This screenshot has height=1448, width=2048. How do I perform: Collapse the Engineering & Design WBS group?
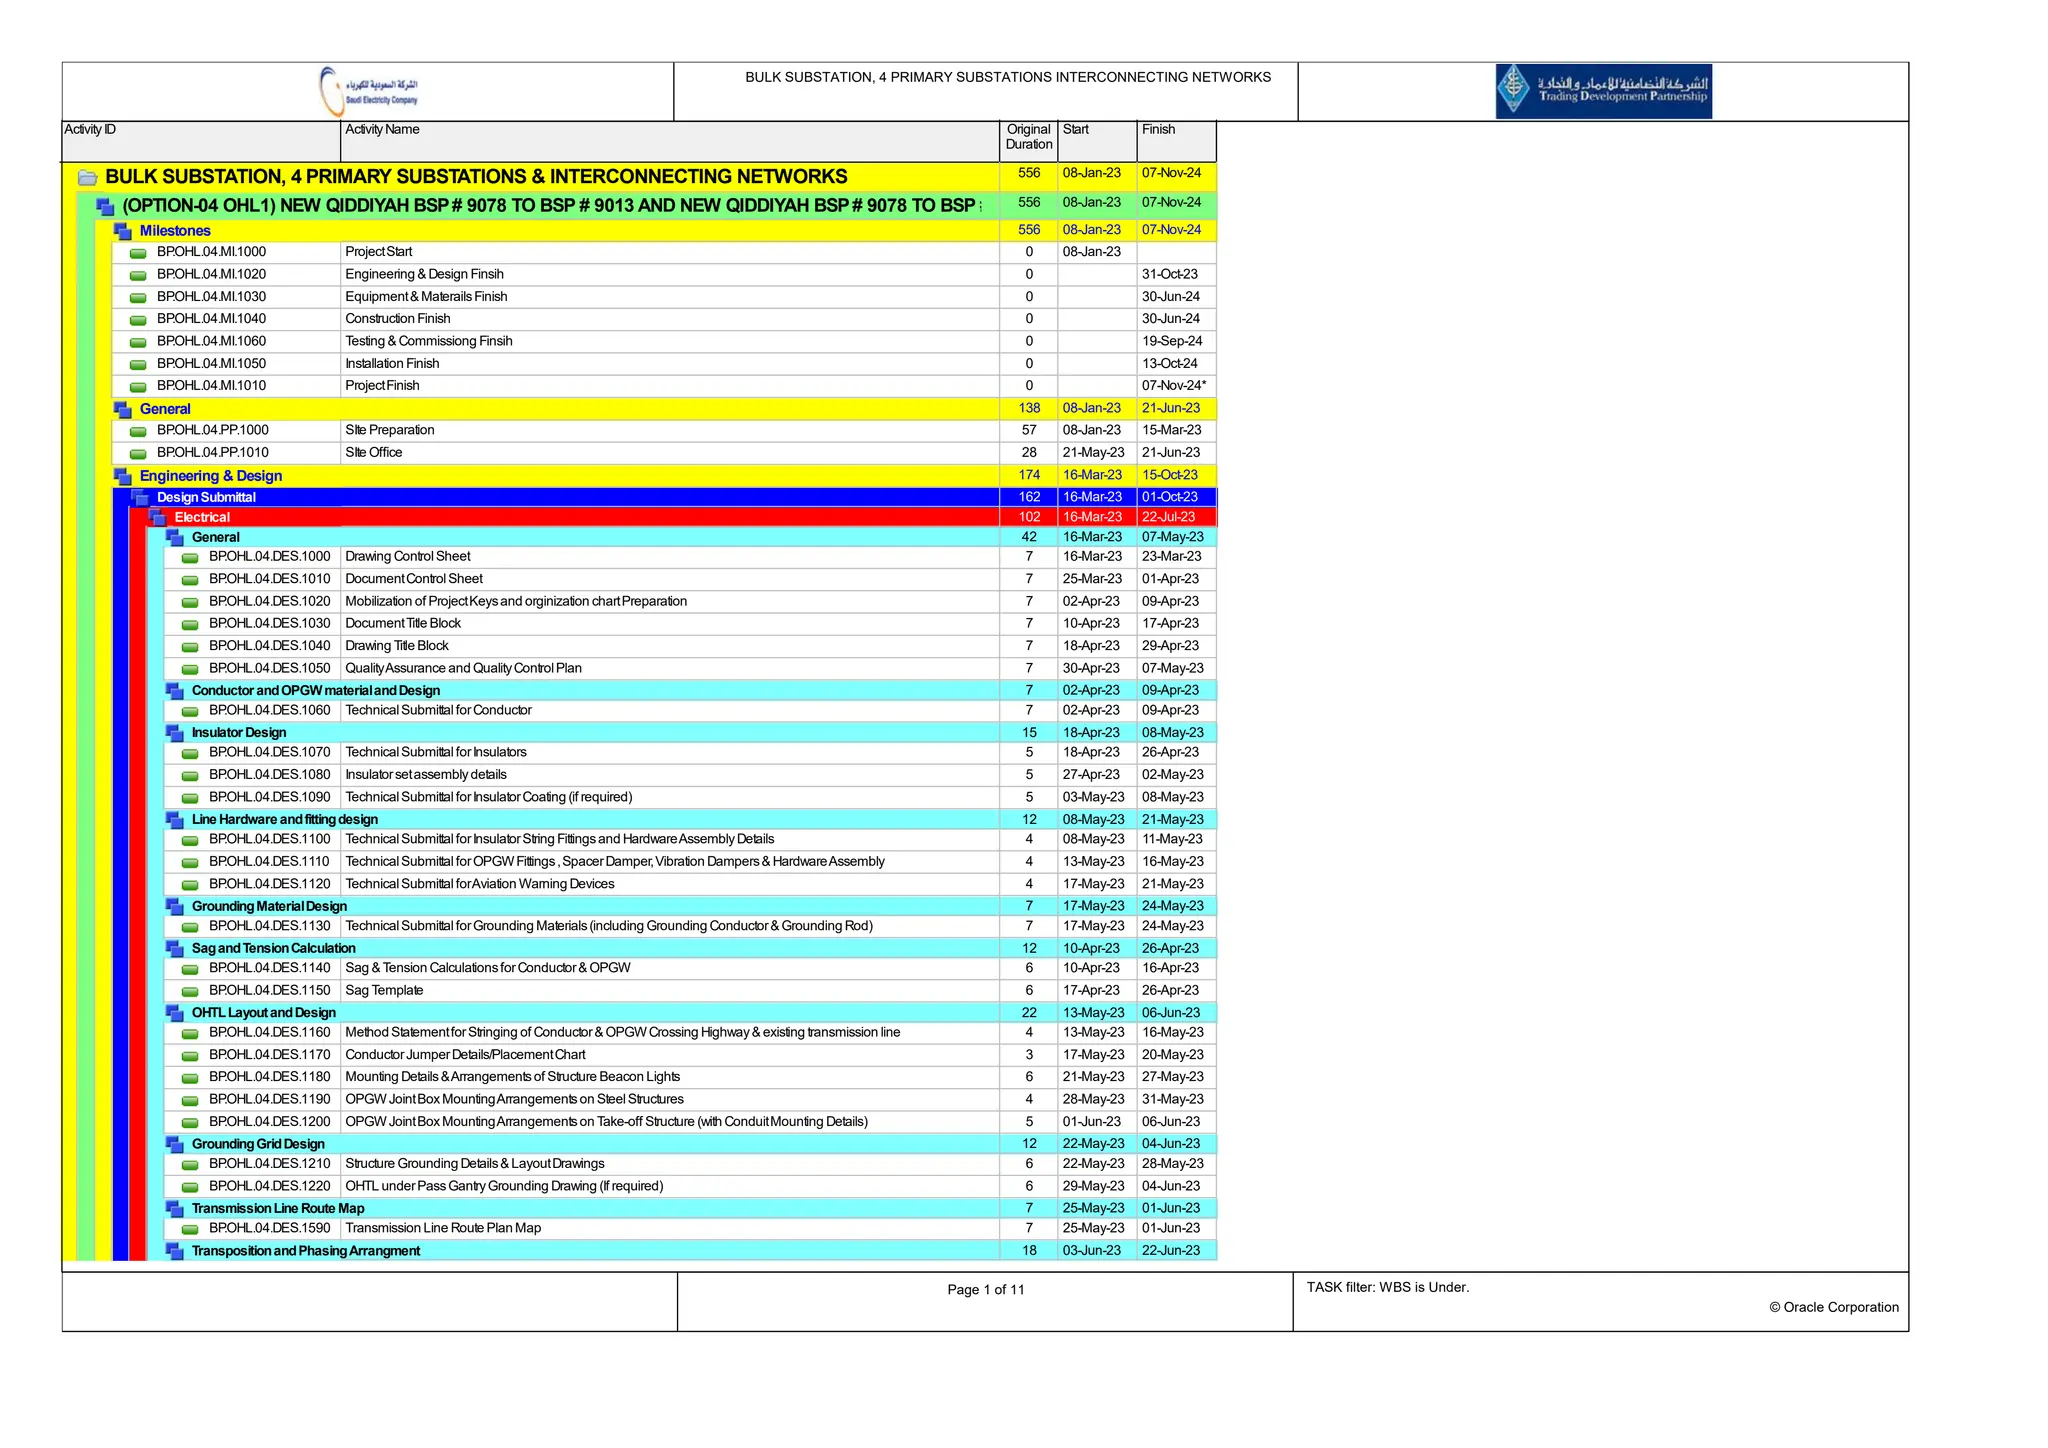(x=123, y=476)
